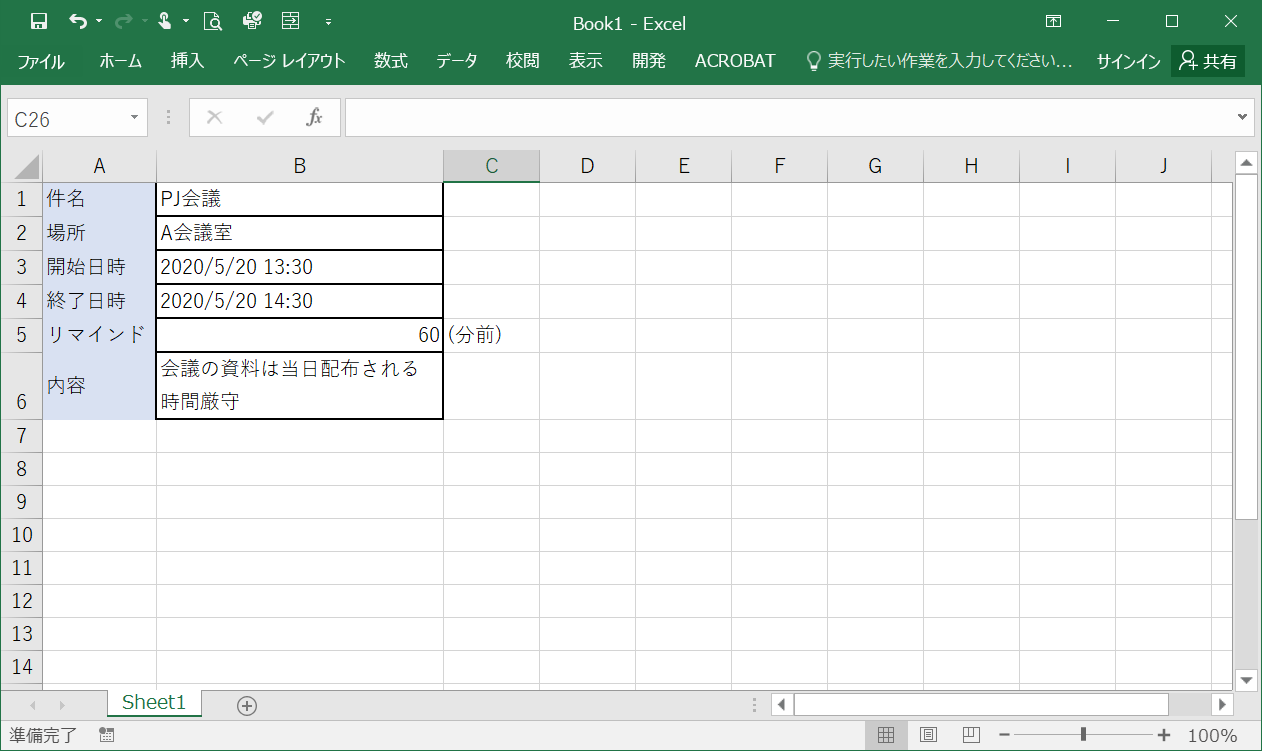Expand the Name Box dropdown arrow

[x=135, y=119]
